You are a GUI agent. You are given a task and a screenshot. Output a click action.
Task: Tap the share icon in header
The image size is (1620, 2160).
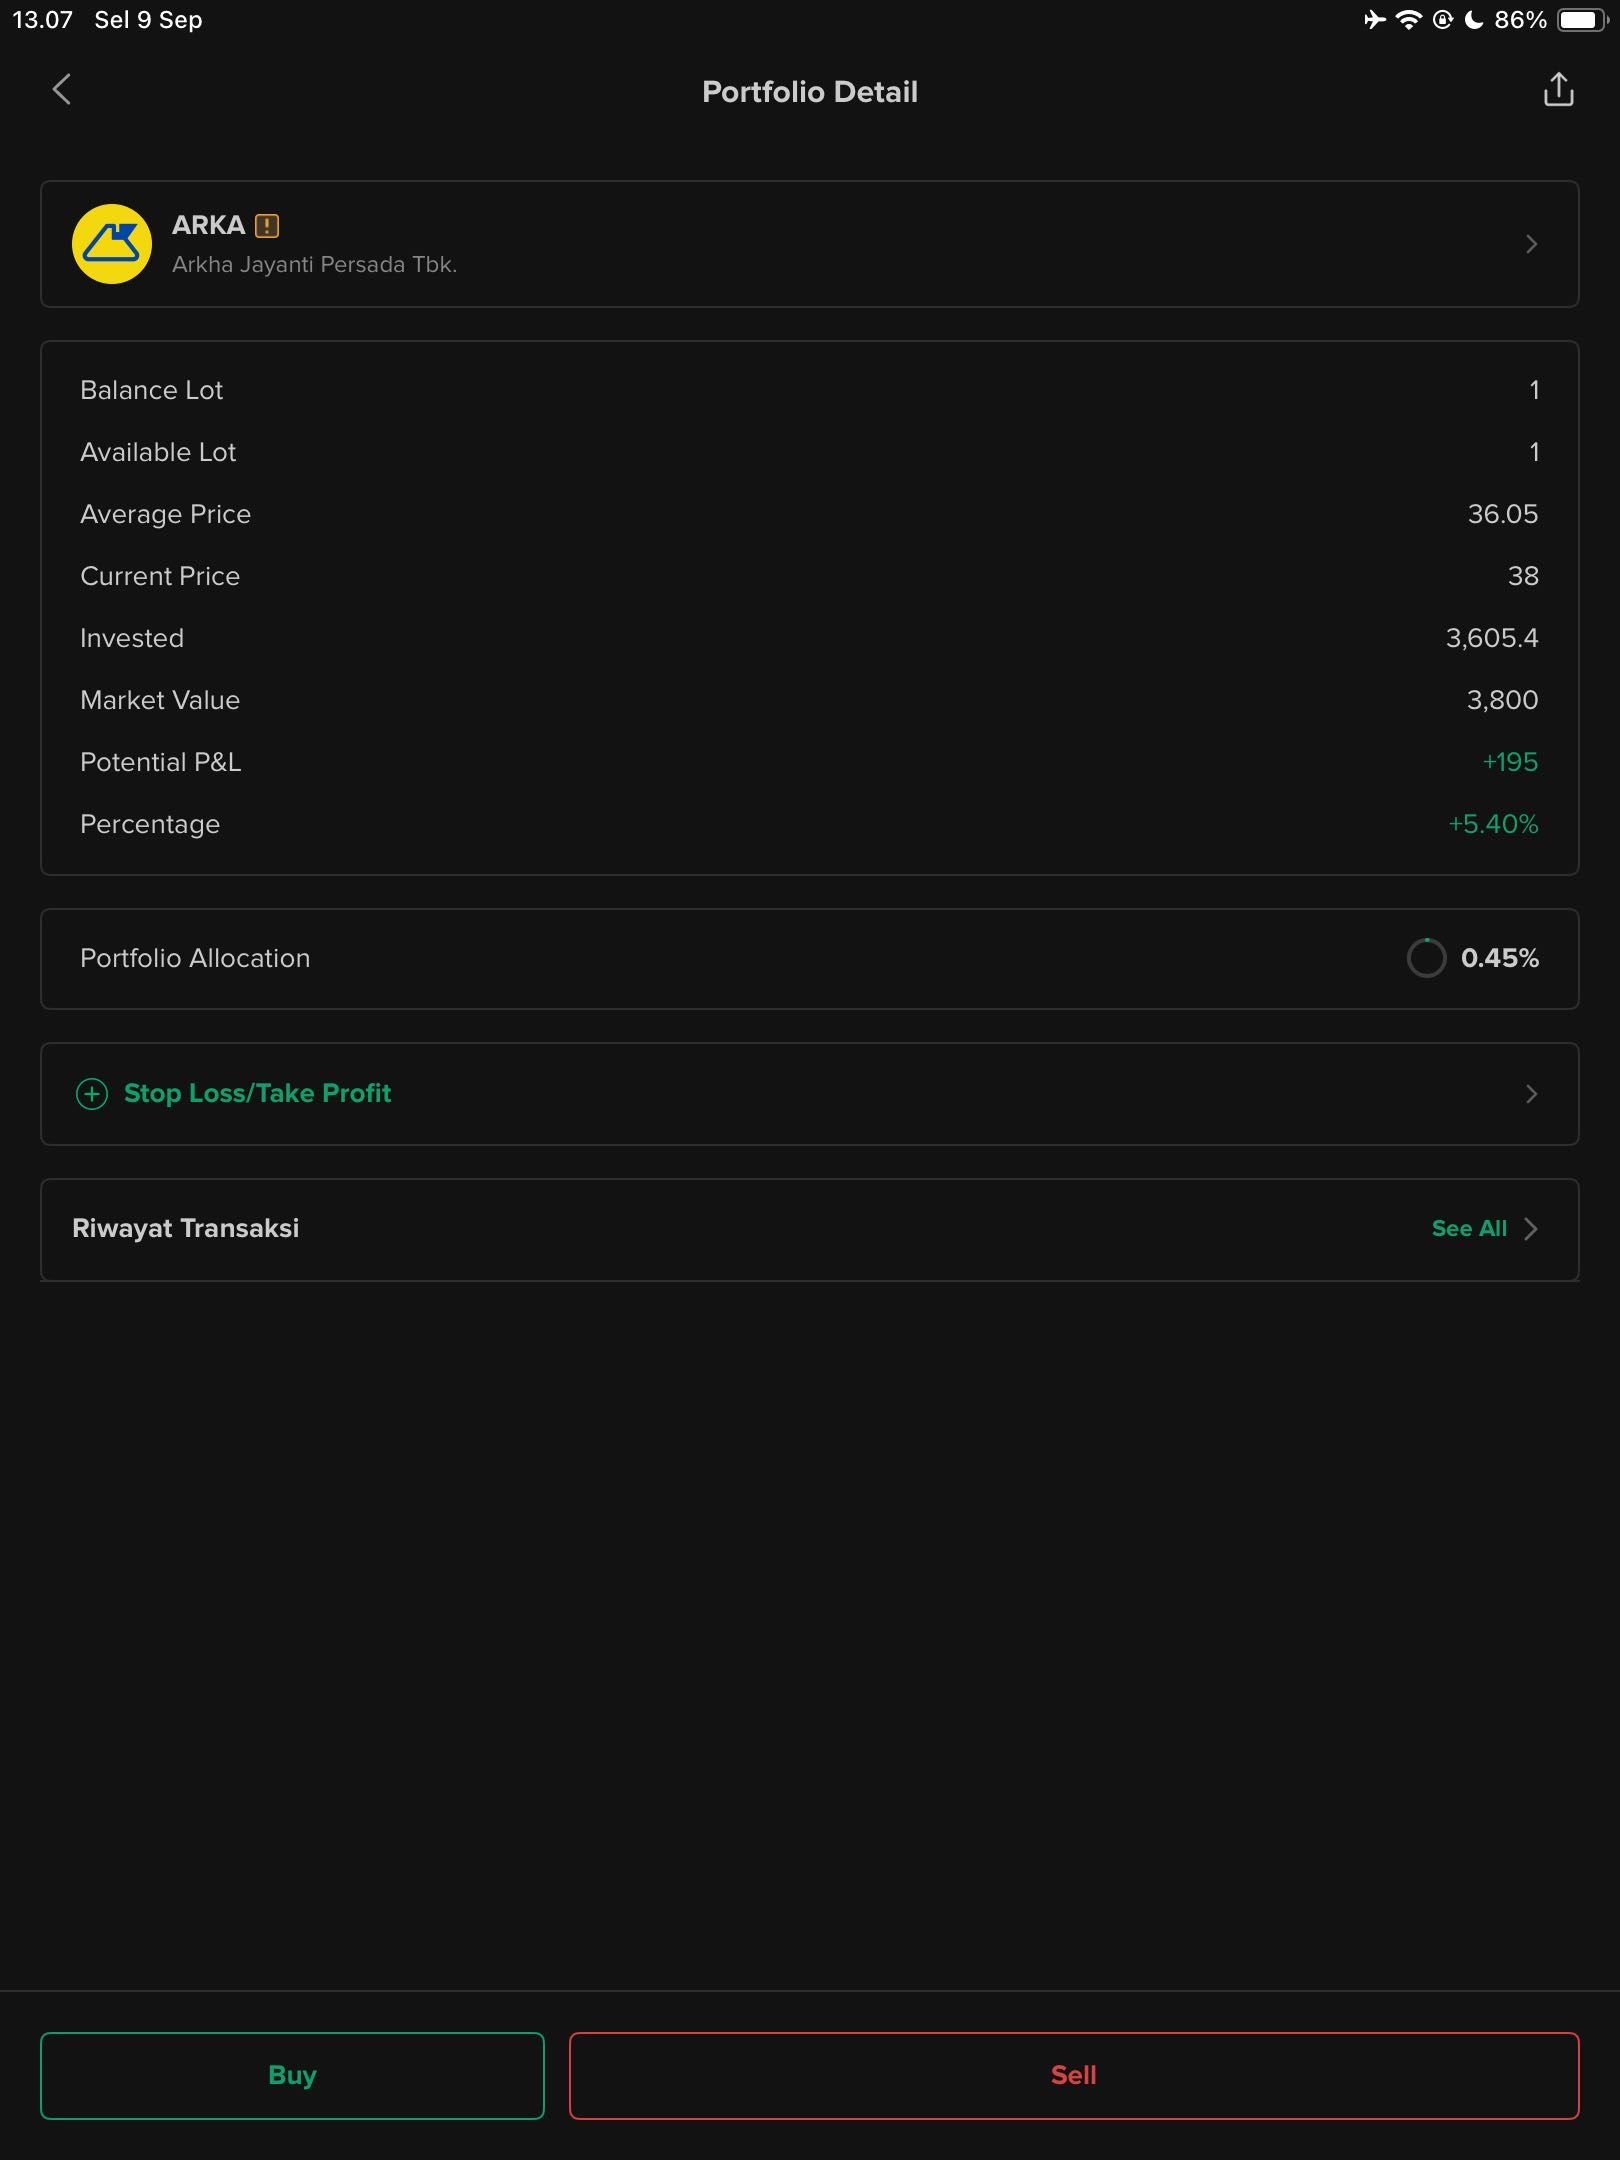click(1558, 90)
